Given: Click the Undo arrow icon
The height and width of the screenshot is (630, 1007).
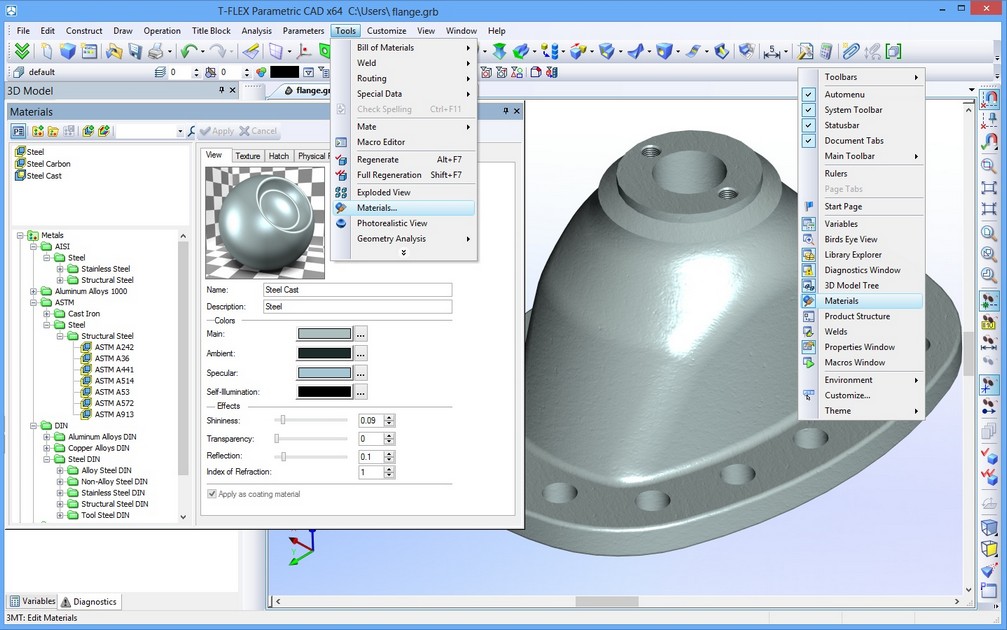Looking at the screenshot, I should [x=188, y=51].
